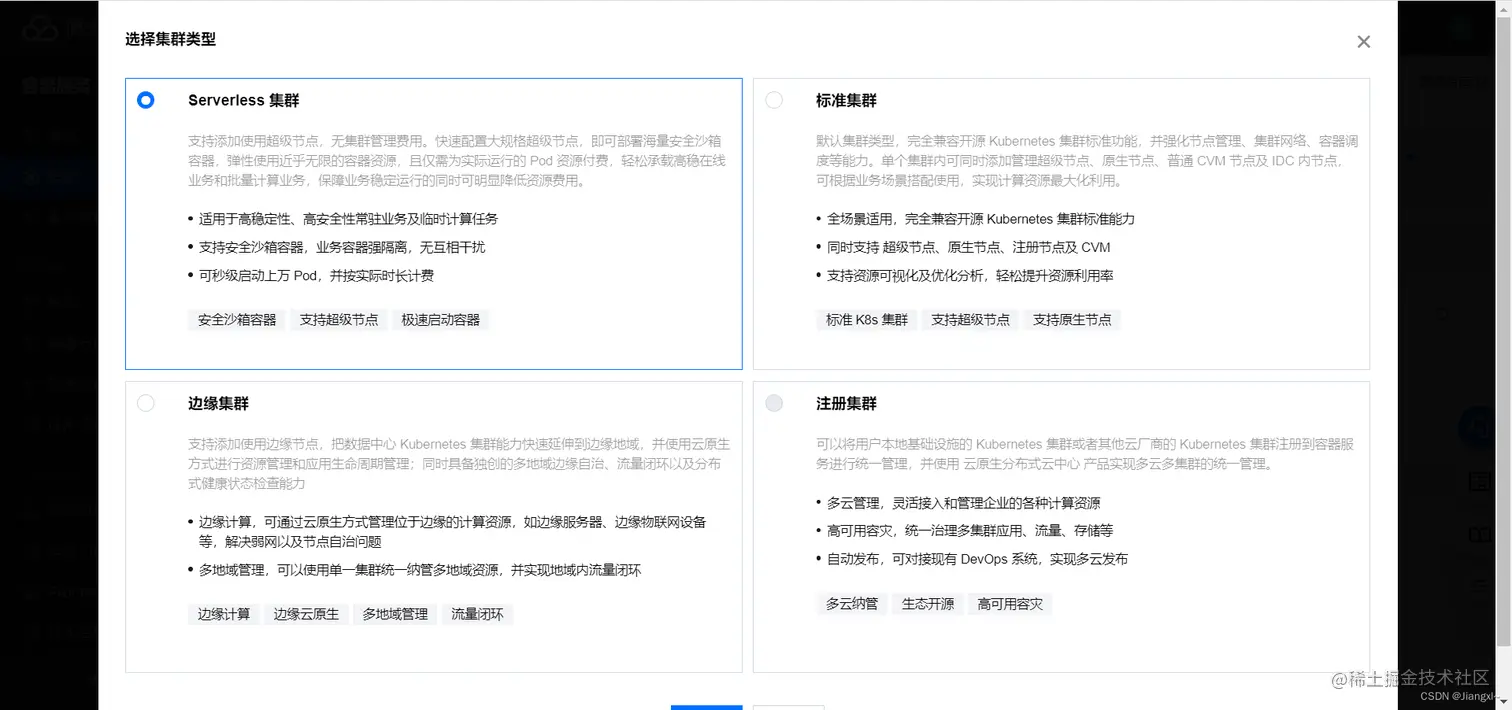The image size is (1512, 710).
Task: Click the Serverless 集群 description paragraph
Action: pyautogui.click(x=457, y=161)
